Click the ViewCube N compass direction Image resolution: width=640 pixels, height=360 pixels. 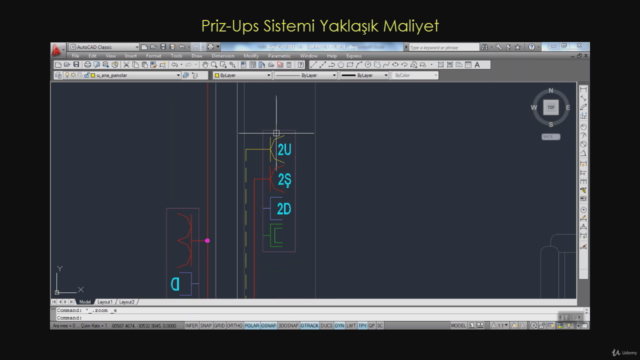(551, 91)
